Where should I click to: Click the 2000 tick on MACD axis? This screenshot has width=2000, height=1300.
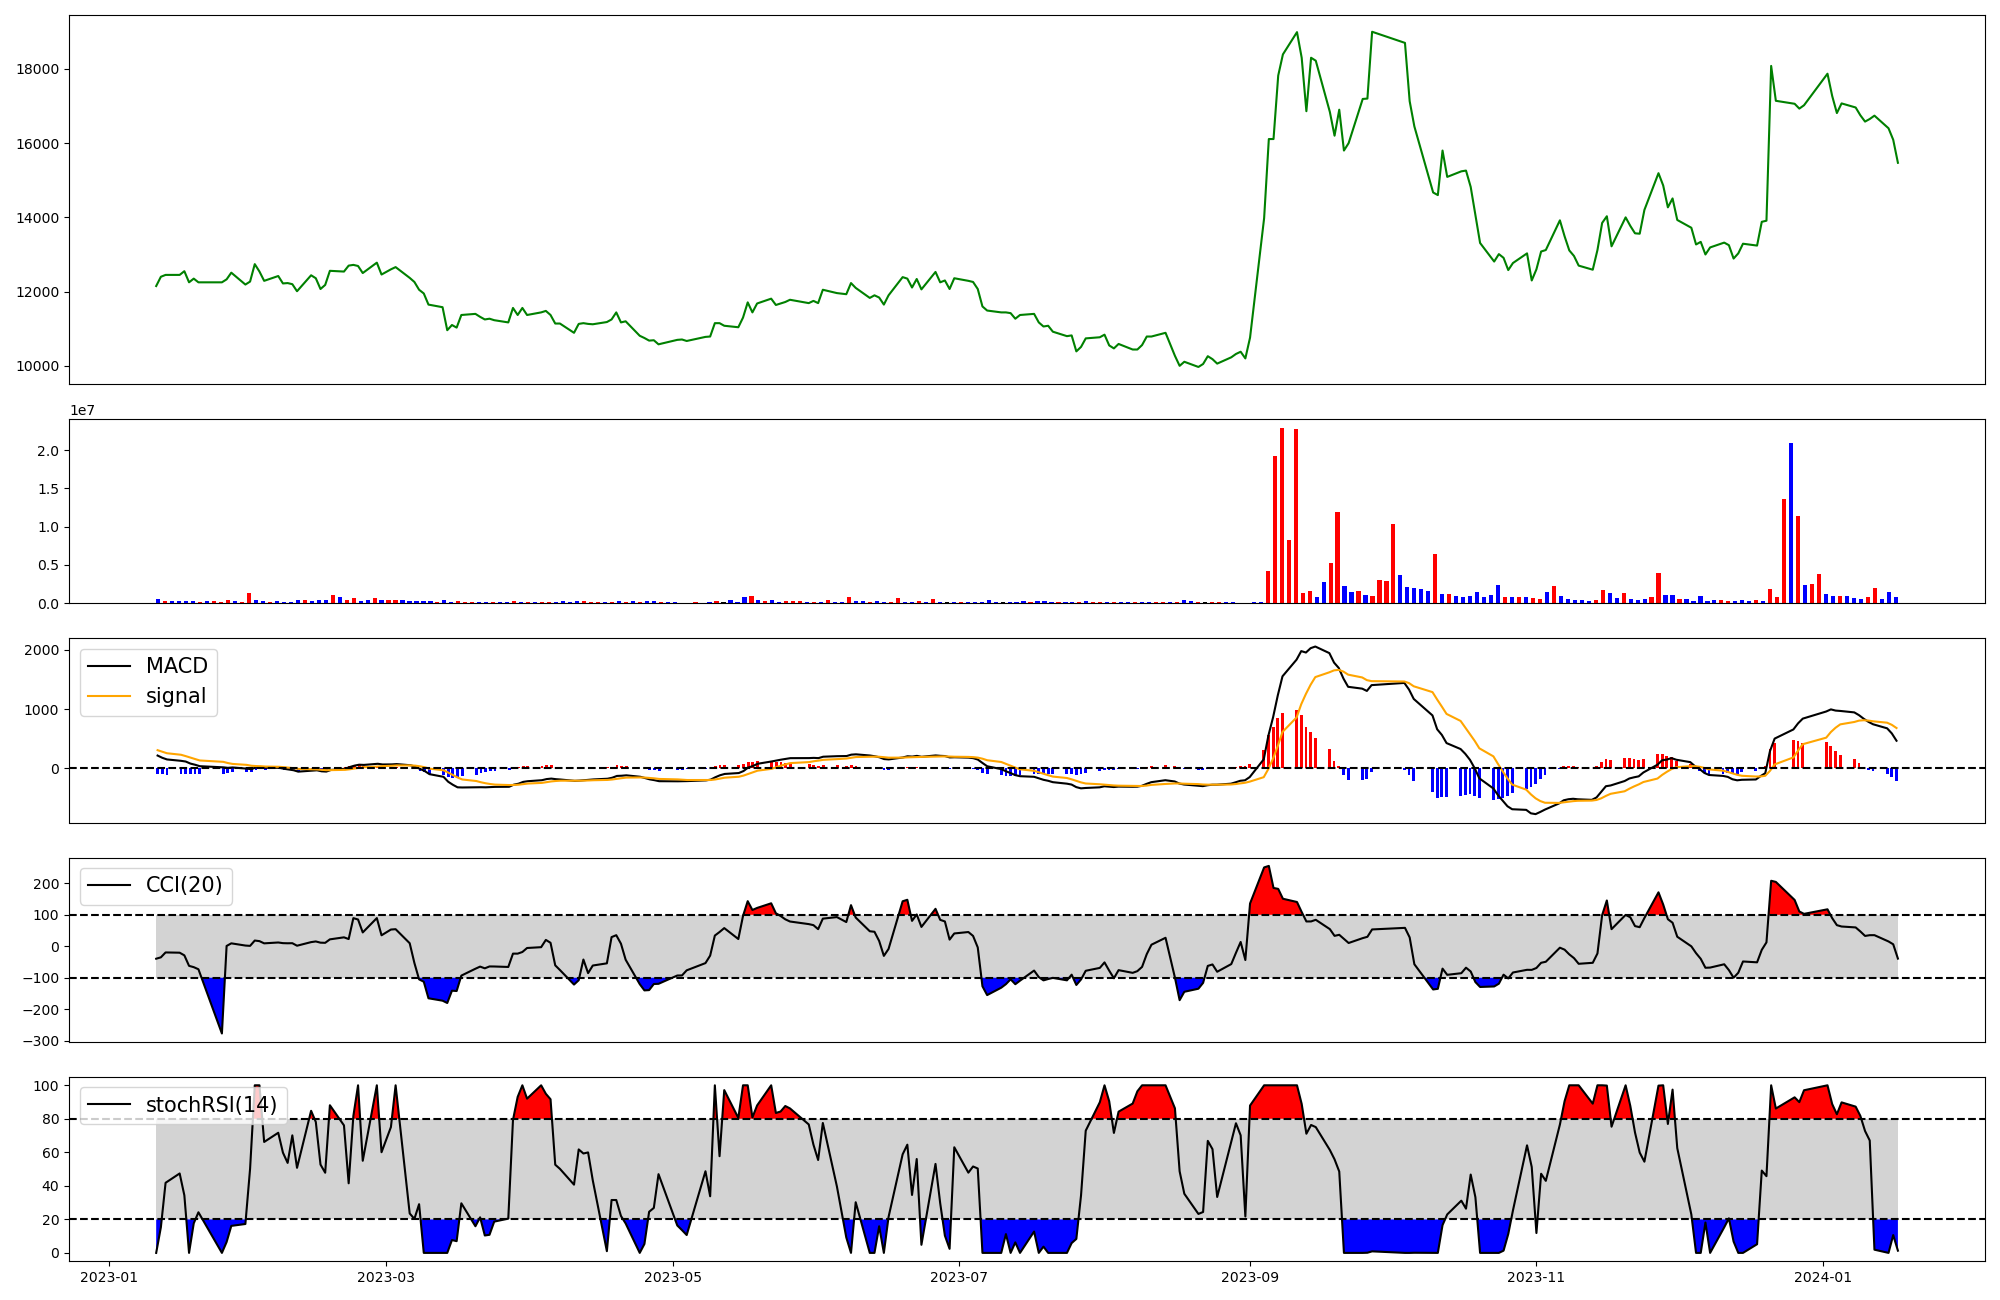pos(41,650)
